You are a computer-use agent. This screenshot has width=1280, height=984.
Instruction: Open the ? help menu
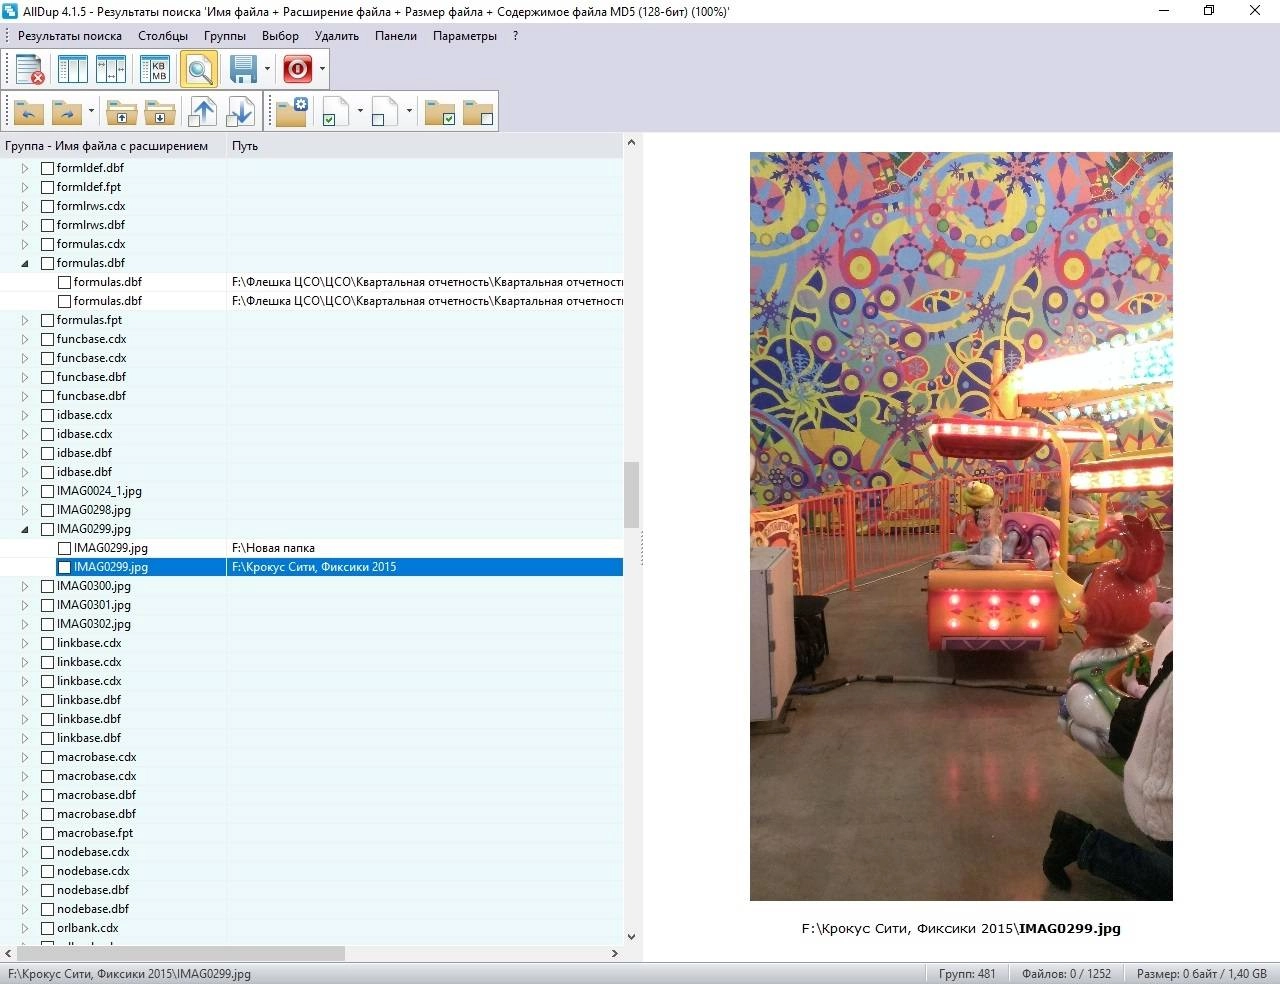[x=515, y=36]
